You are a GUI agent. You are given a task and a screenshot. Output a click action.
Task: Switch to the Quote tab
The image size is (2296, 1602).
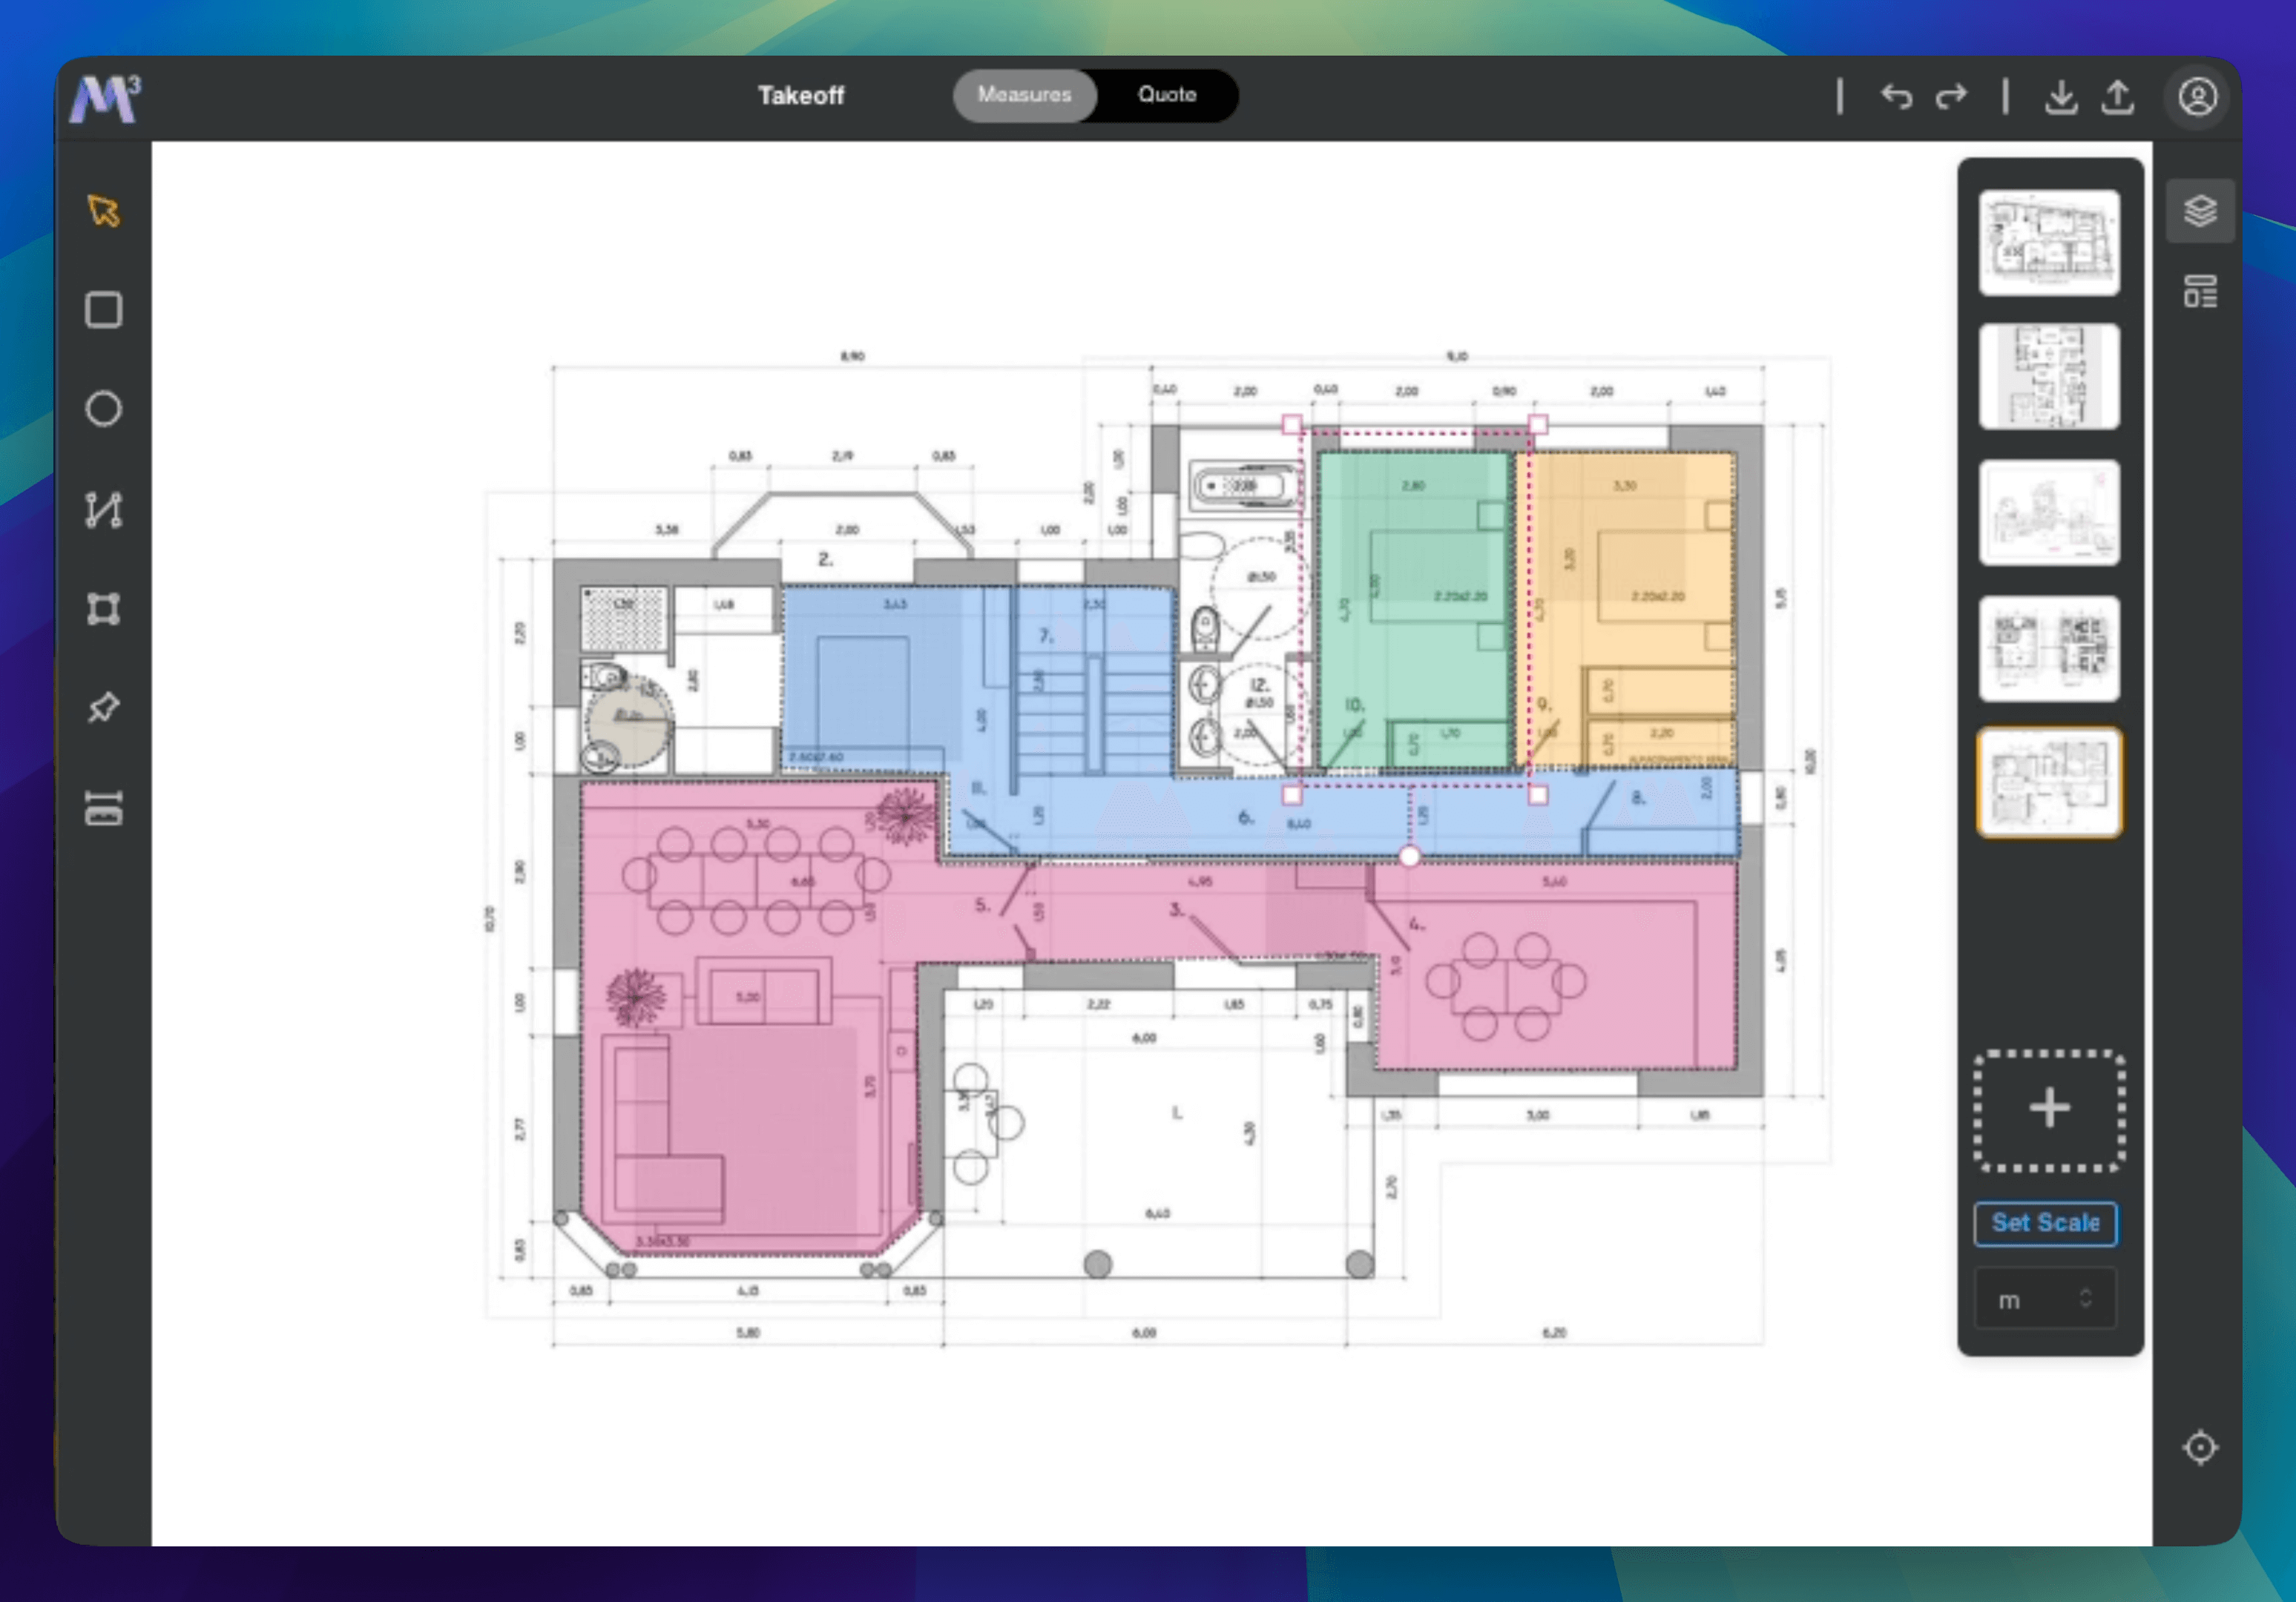pos(1166,95)
